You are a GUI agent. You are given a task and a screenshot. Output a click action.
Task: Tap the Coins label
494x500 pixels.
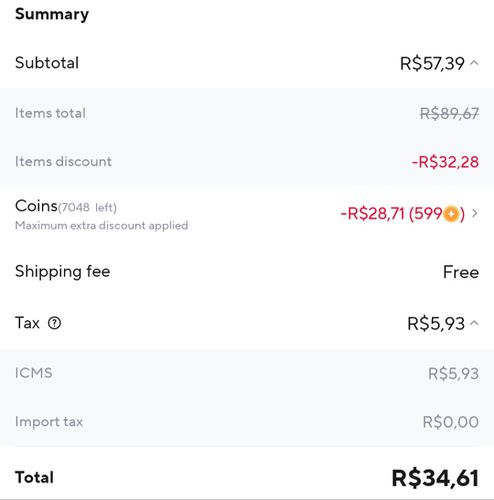36,206
